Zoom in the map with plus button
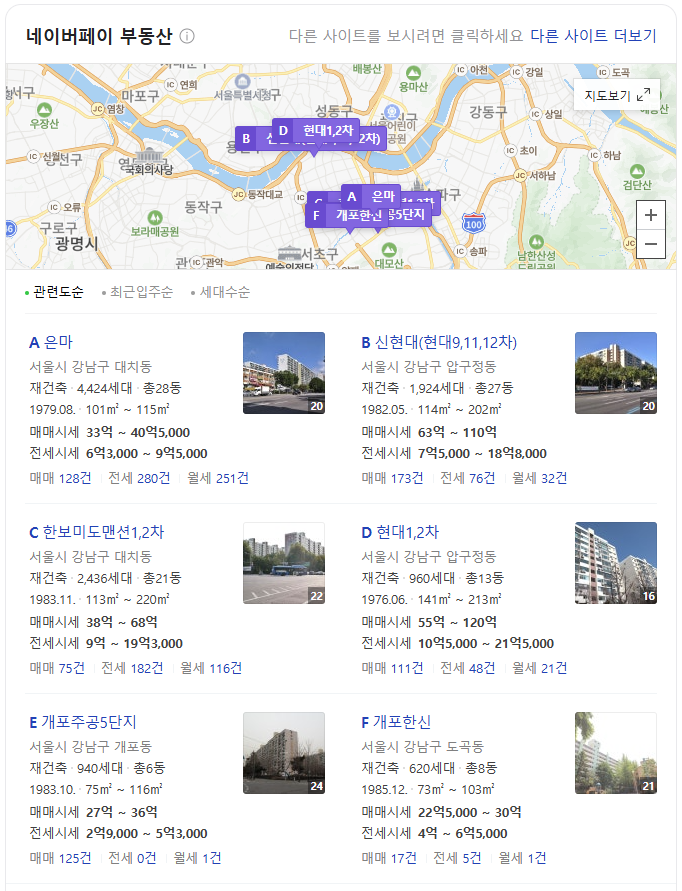This screenshot has width=682, height=891. 651,215
